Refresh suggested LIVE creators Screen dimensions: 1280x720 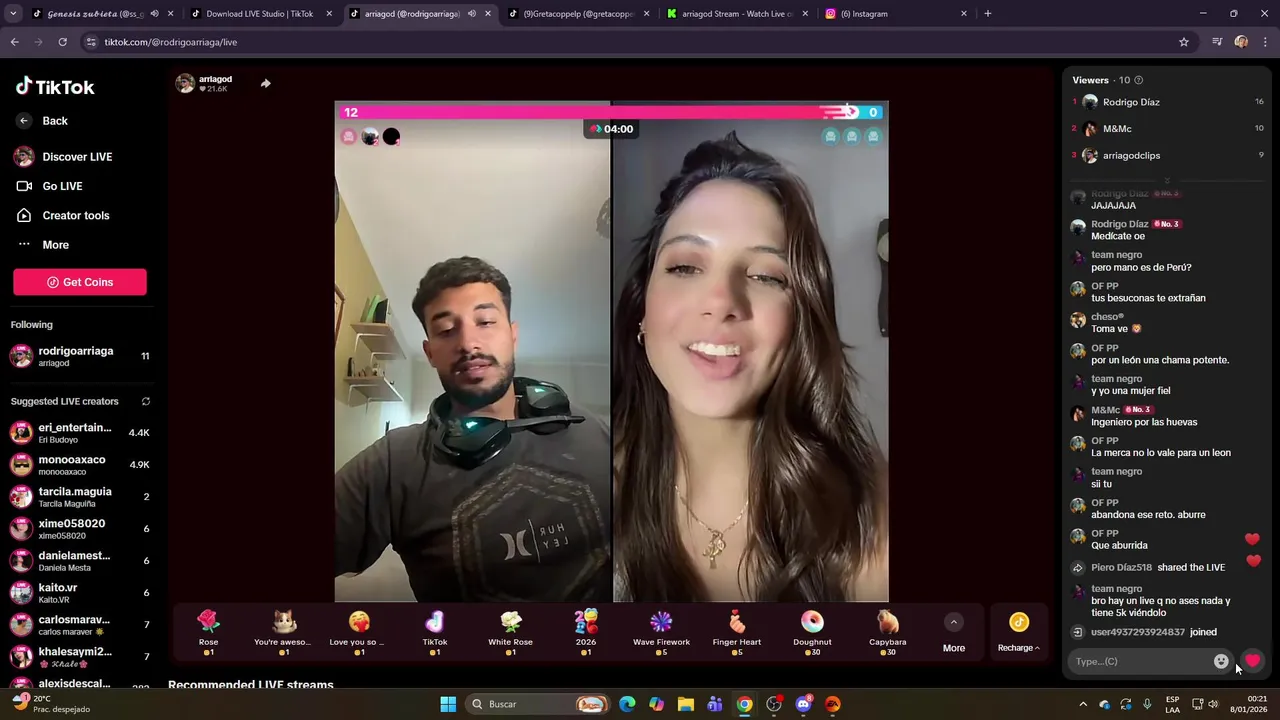coord(146,402)
